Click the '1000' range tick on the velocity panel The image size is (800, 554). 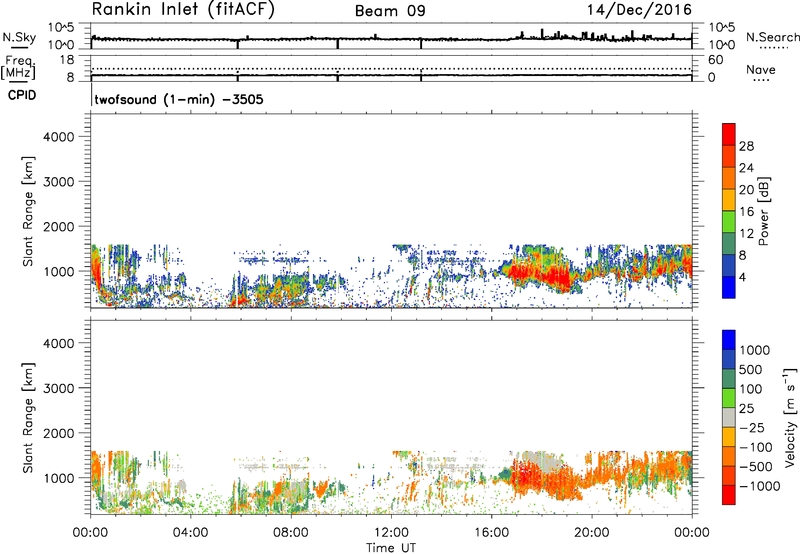[58, 478]
